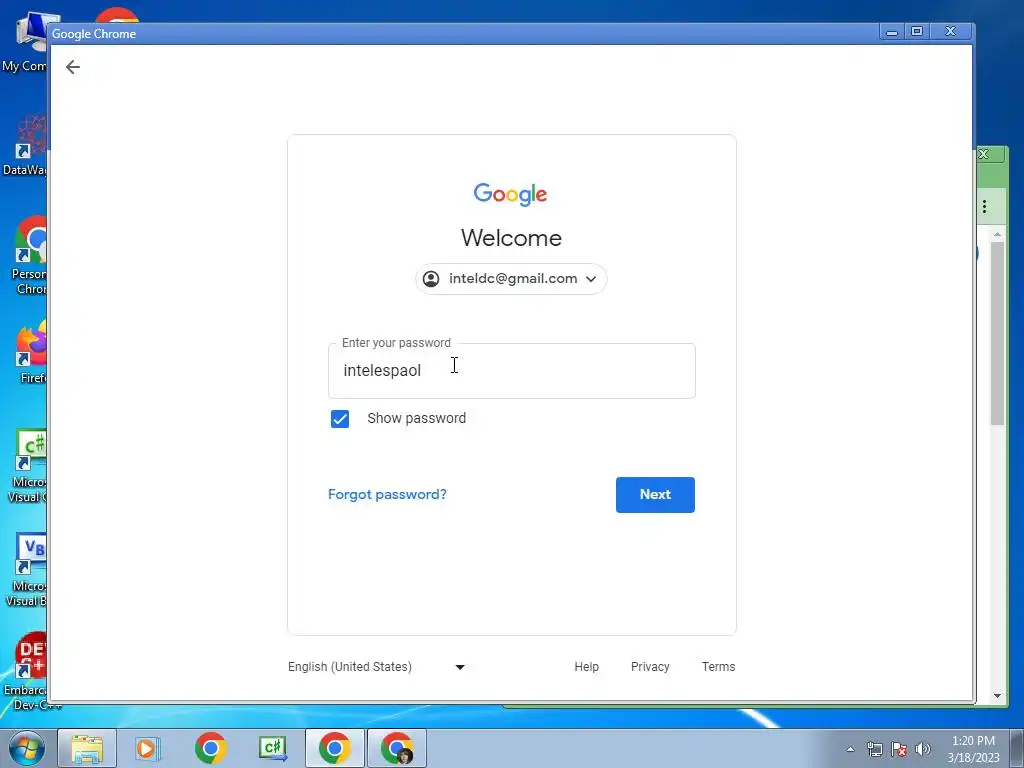1024x768 pixels.
Task: Open the C# application in the taskbar
Action: coord(272,748)
